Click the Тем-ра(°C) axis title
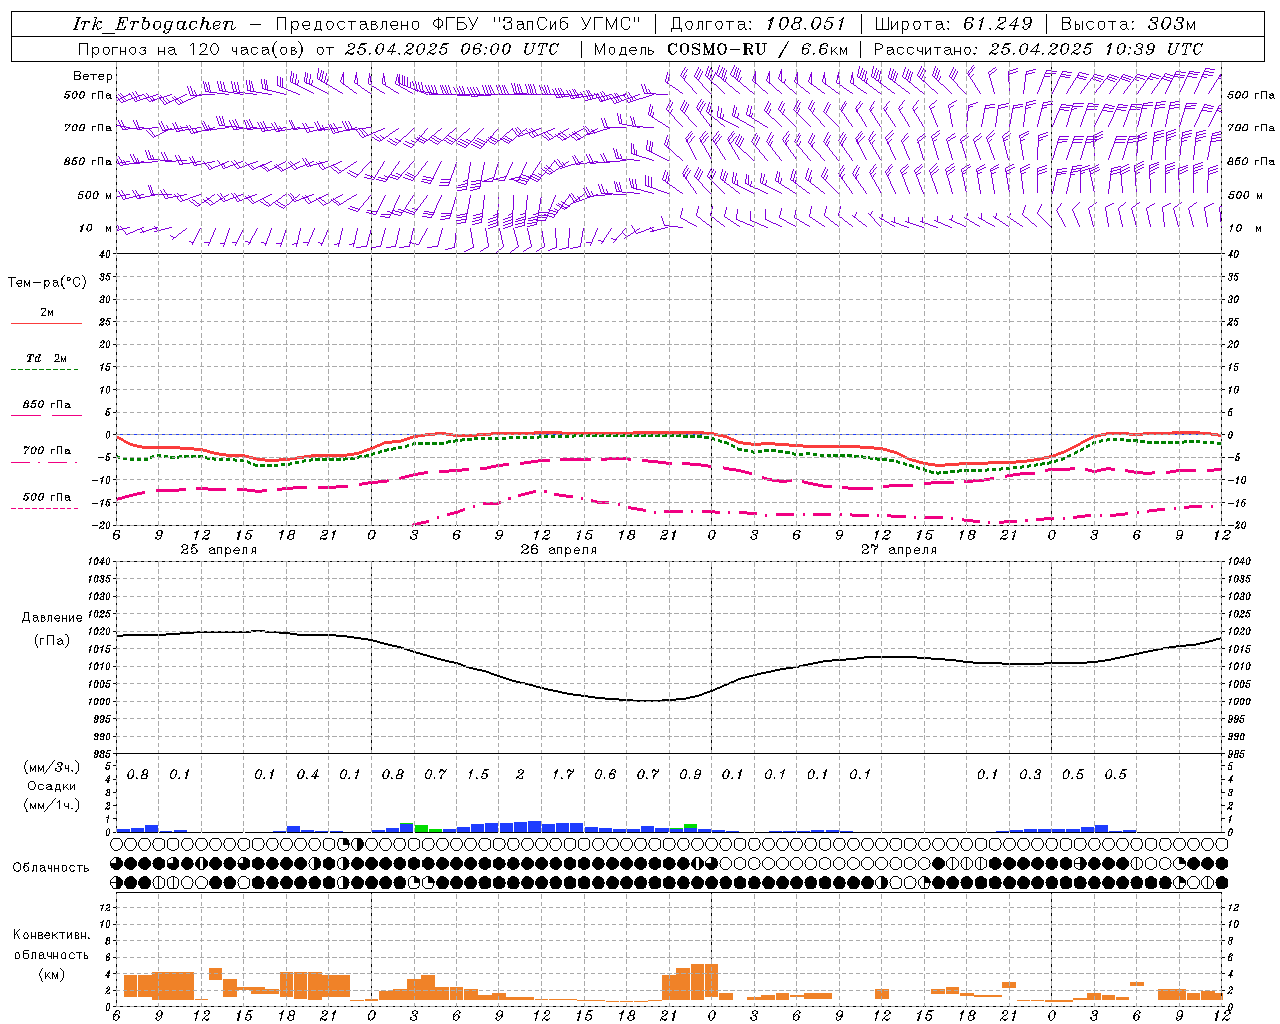 click(47, 283)
